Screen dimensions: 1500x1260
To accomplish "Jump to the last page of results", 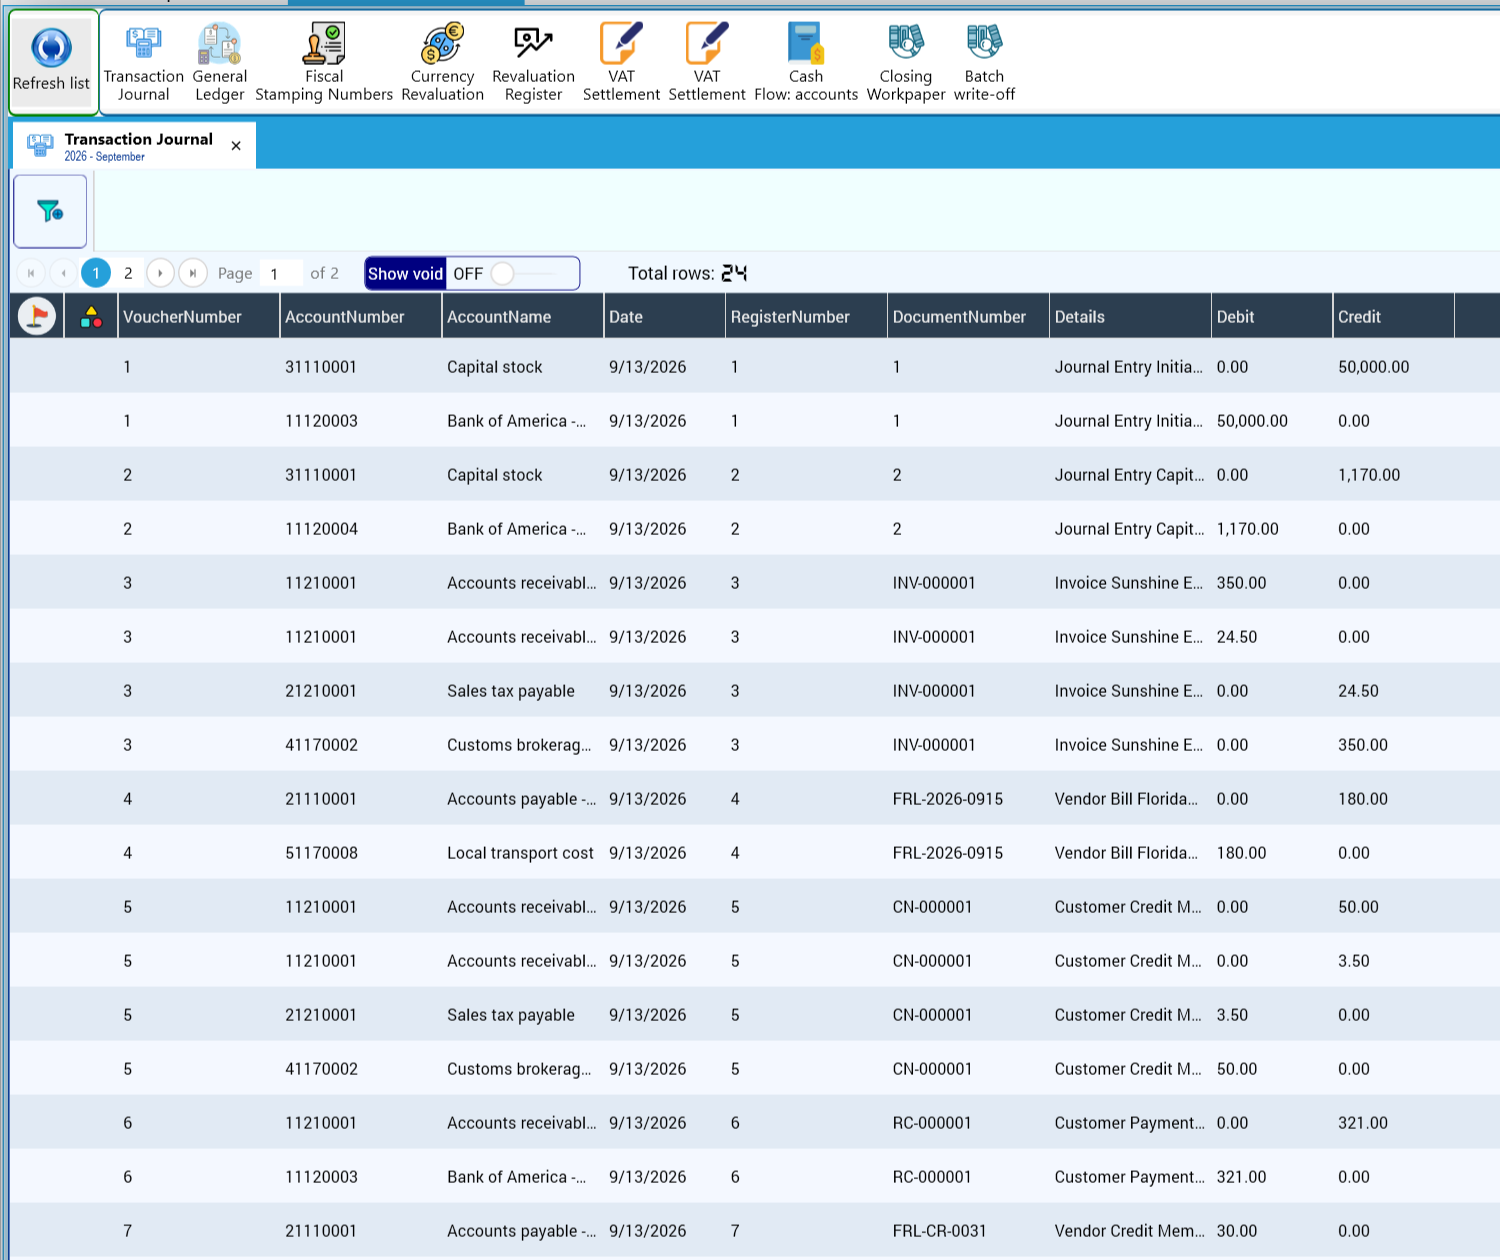I will coord(193,273).
